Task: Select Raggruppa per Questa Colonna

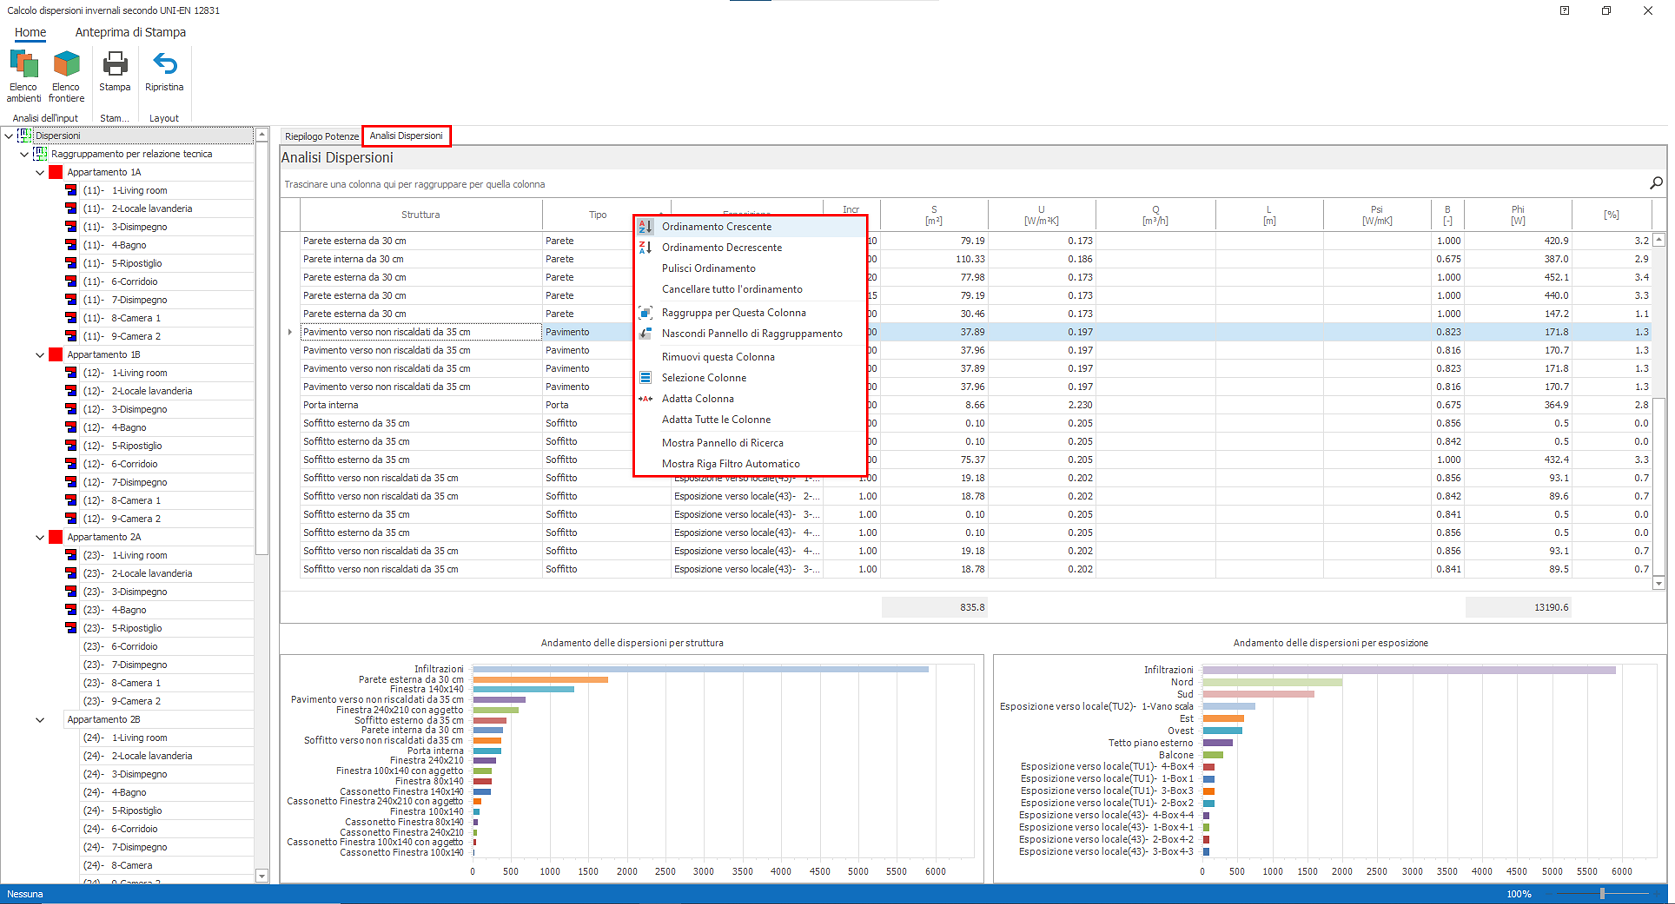Action: [x=733, y=313]
